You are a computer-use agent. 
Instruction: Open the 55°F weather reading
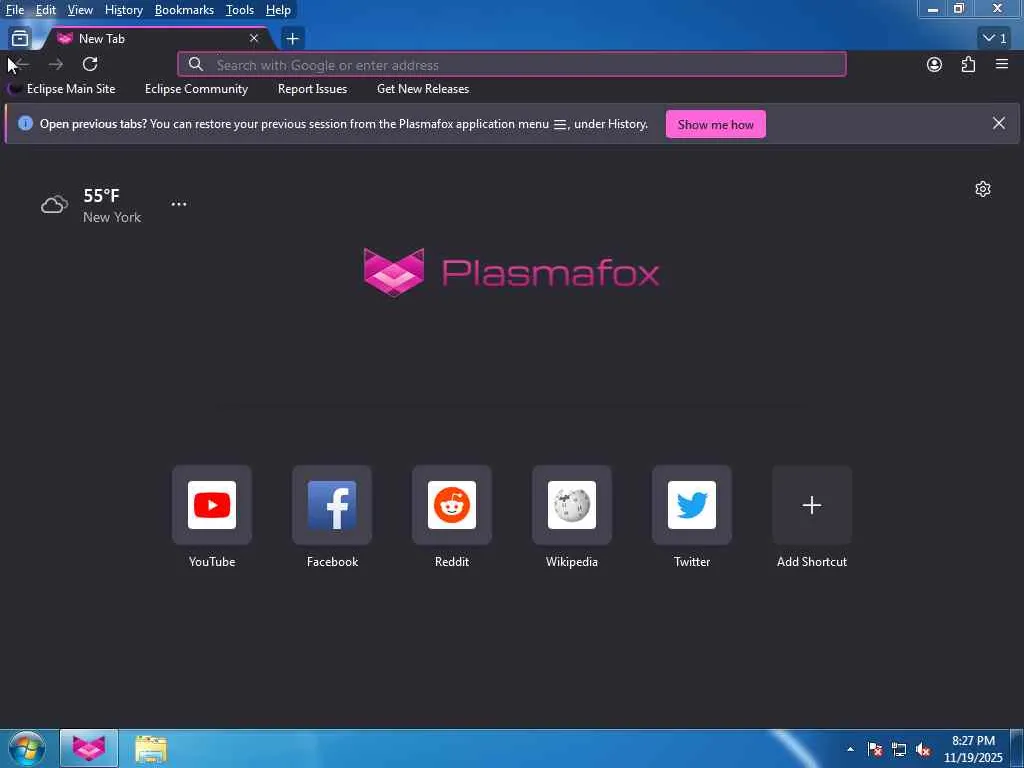point(101,195)
